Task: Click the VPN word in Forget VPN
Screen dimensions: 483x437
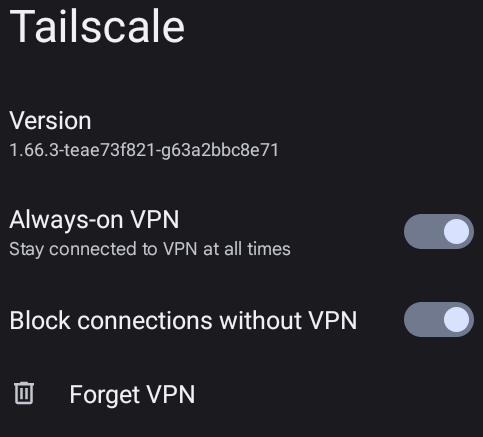Action: [x=171, y=394]
